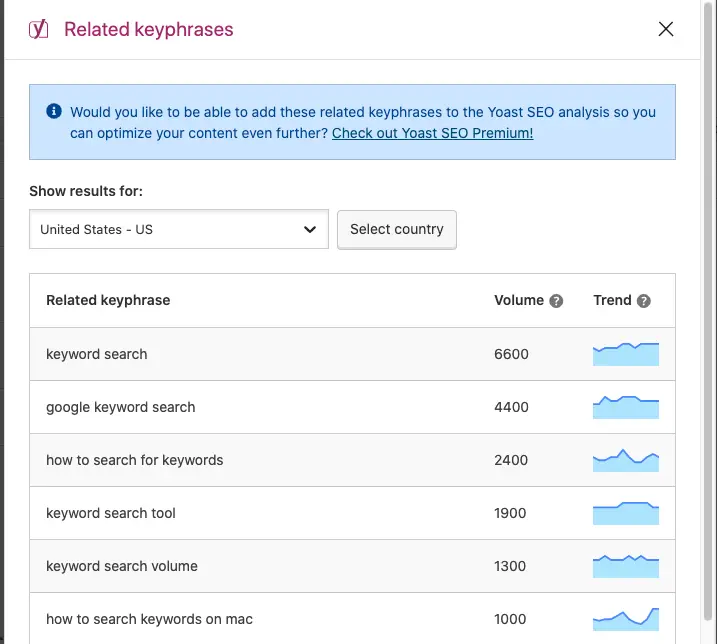The height and width of the screenshot is (644, 717).
Task: Click trend chart for 'keyword search tool'
Action: (x=626, y=513)
